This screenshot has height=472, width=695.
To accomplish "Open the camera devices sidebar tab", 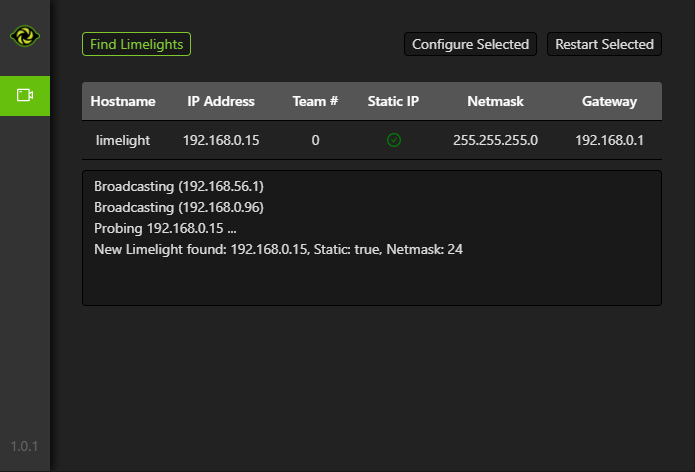I will pos(25,96).
